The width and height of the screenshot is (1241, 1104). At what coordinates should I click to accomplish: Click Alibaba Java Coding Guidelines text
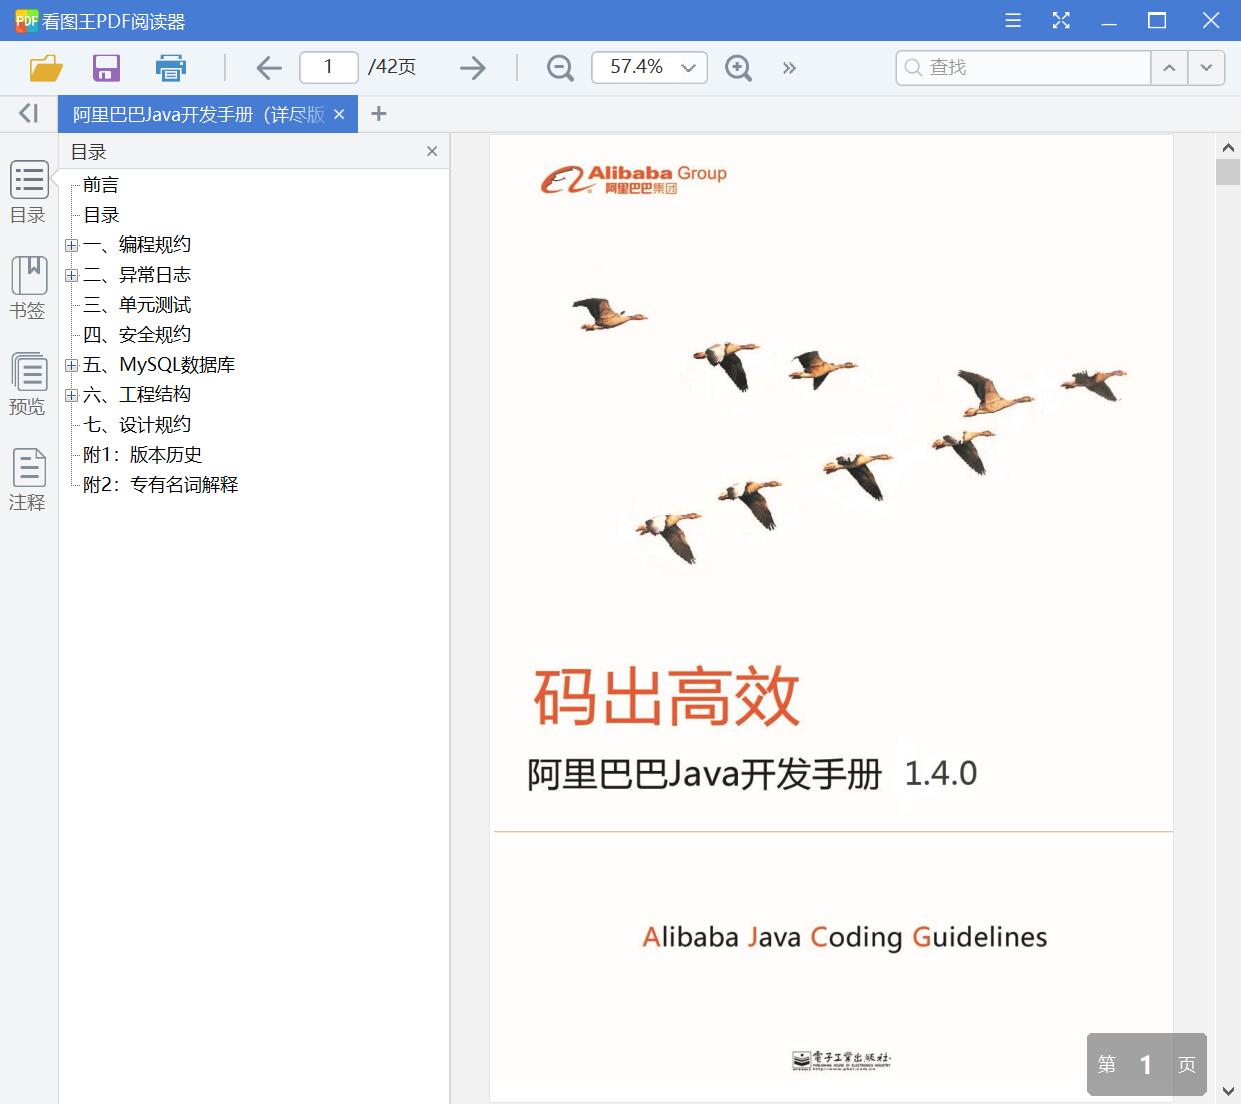[x=844, y=937]
